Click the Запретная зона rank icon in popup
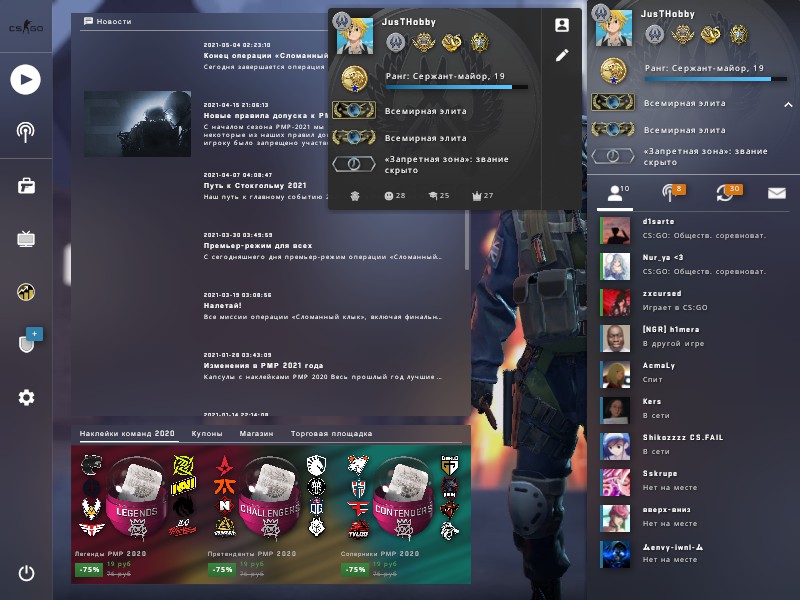Screen dimensions: 800x600 coord(354,164)
